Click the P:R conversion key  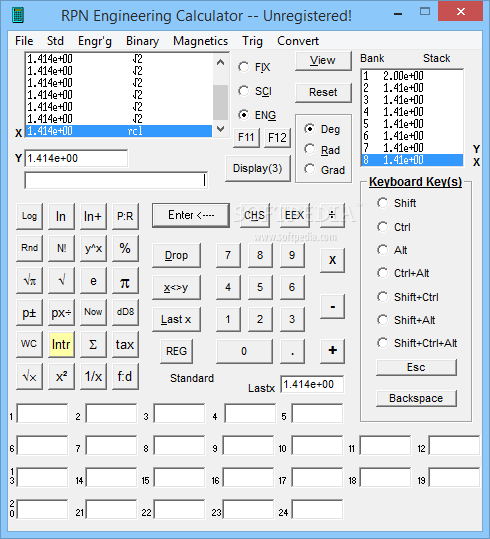tap(125, 216)
